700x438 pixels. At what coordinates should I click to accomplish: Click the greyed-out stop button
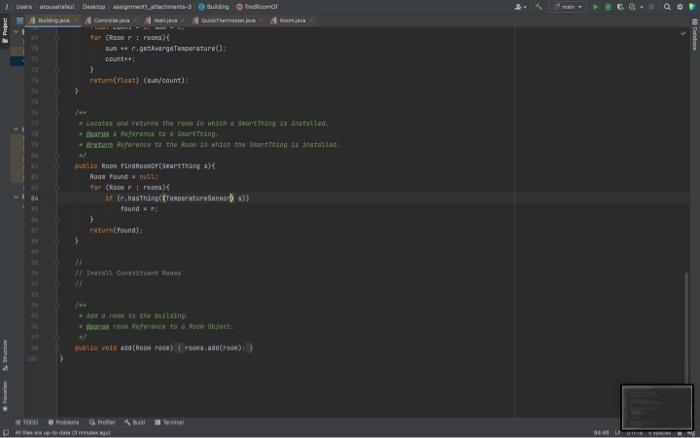(651, 7)
